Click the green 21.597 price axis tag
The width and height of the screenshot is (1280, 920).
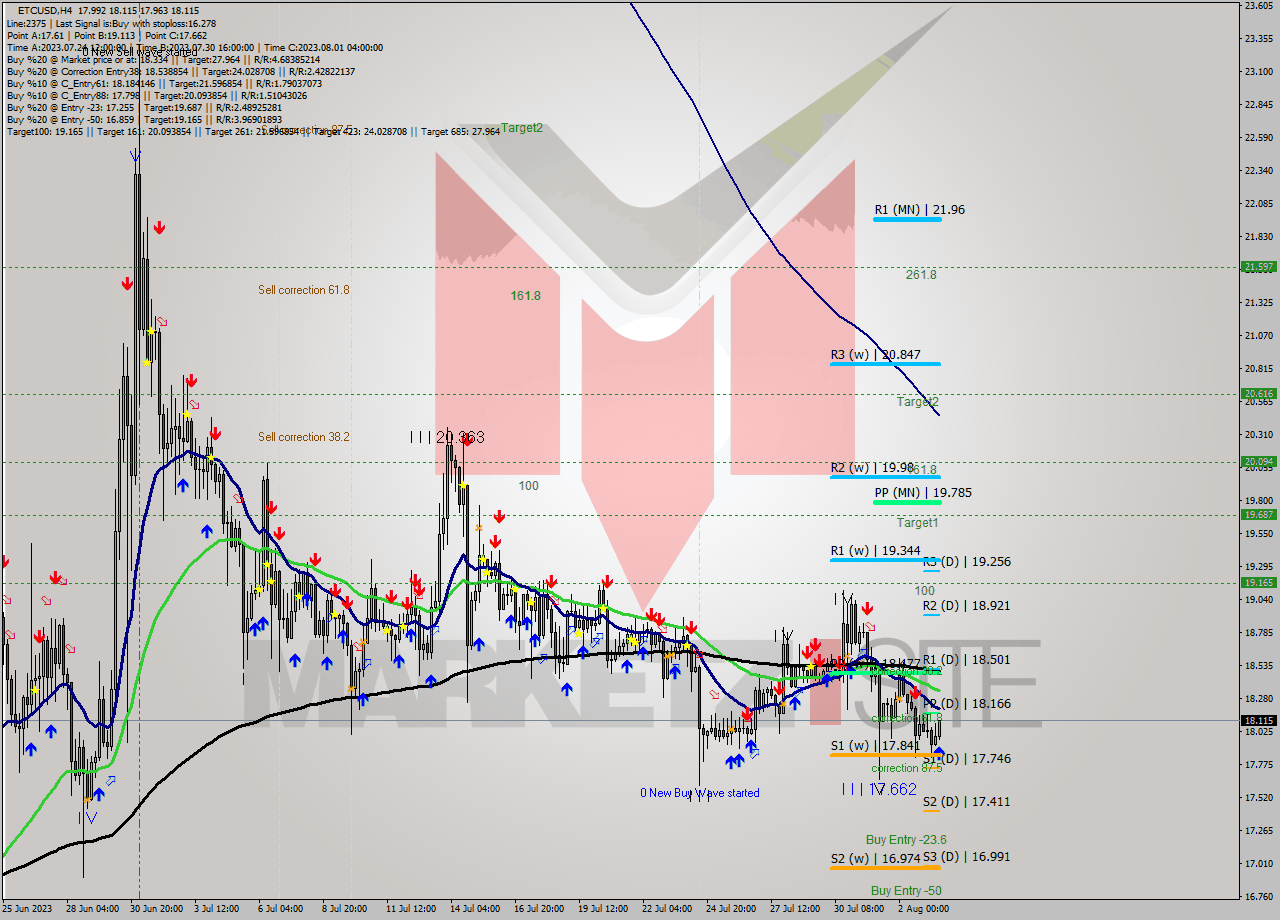point(1258,267)
